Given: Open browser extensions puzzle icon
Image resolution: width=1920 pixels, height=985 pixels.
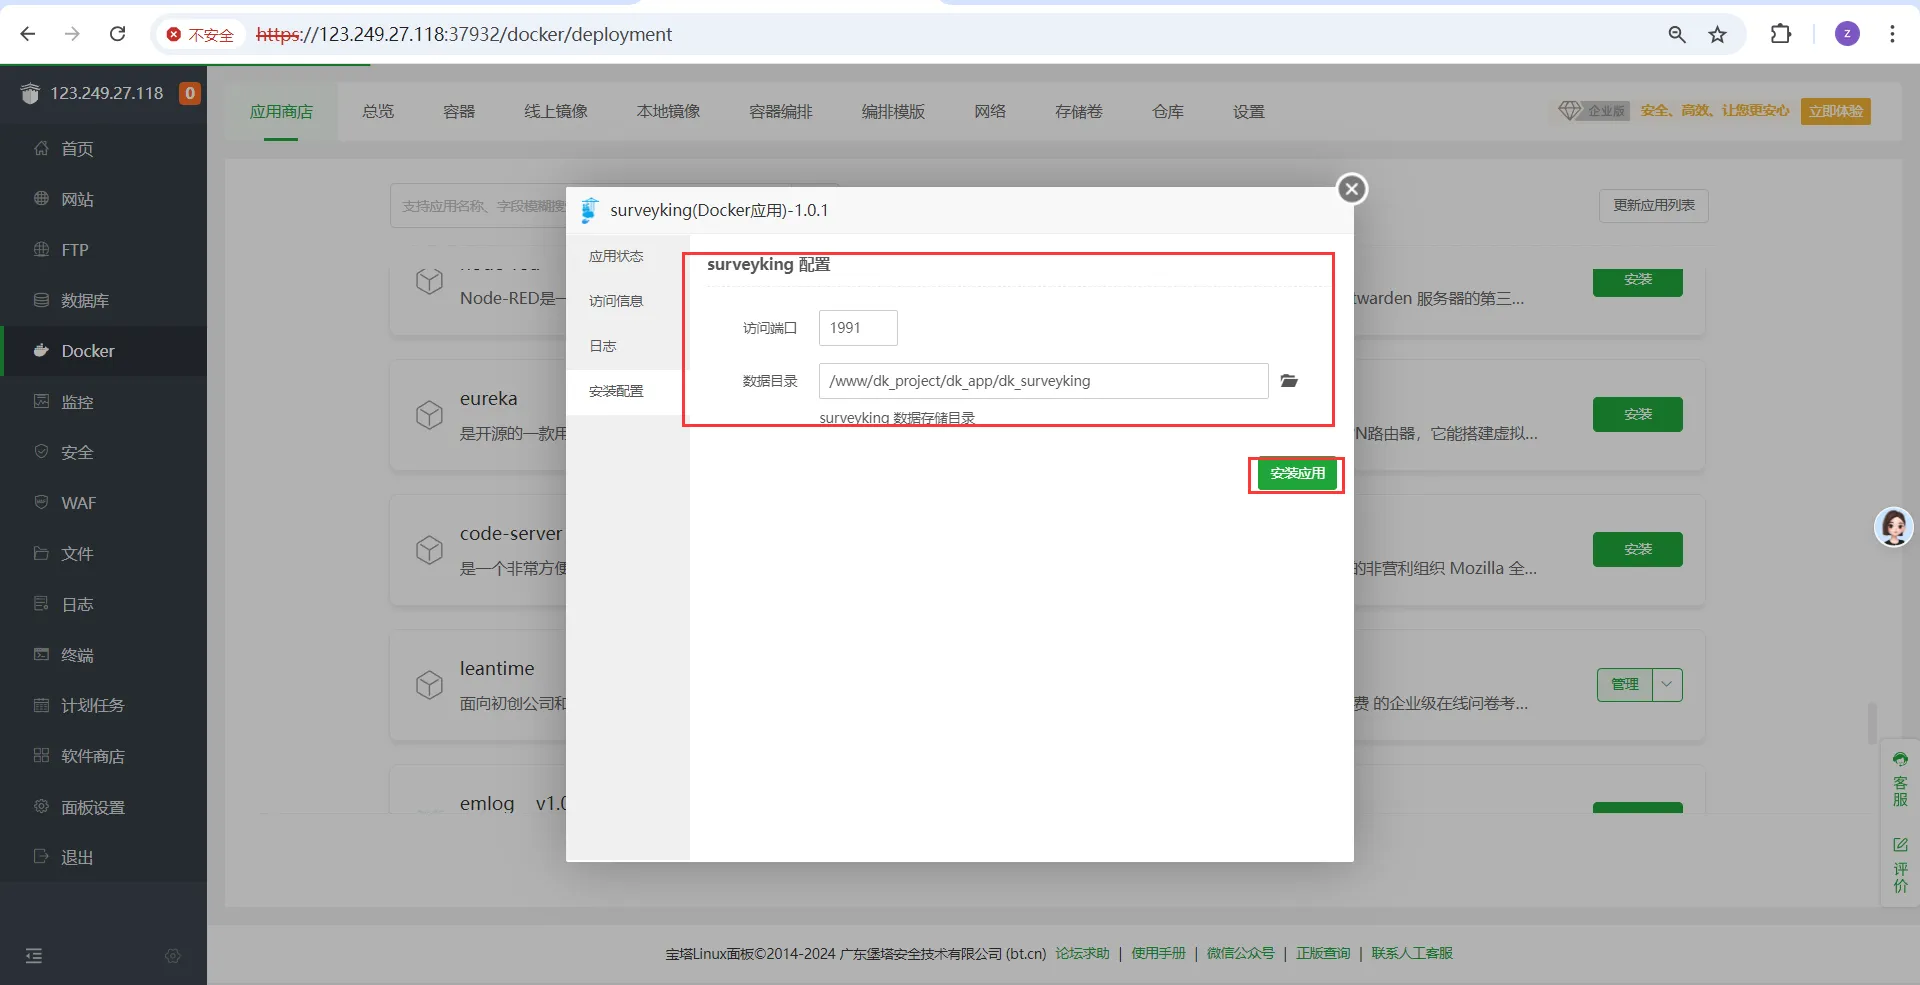Looking at the screenshot, I should click(x=1780, y=34).
